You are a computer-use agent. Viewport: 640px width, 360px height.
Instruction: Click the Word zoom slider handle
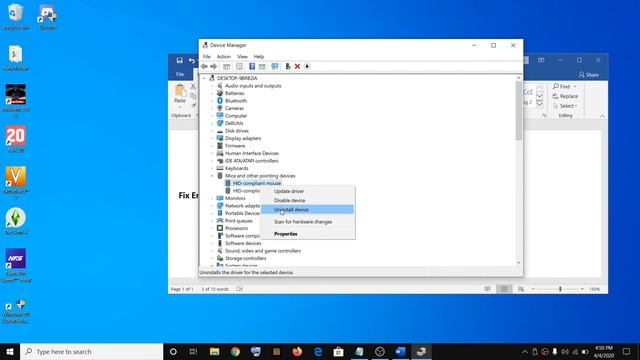(x=560, y=289)
